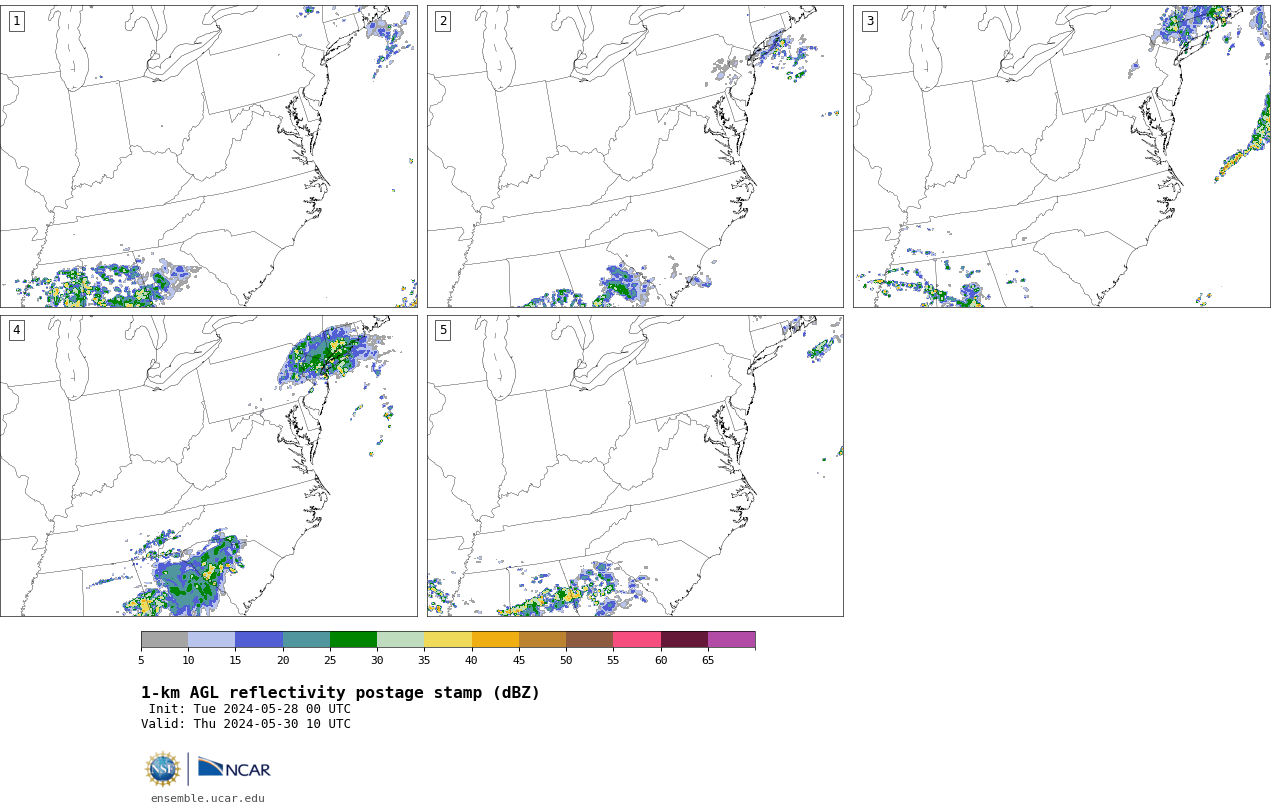
Task: Click the colorbar tick label 50
Action: coord(566,660)
